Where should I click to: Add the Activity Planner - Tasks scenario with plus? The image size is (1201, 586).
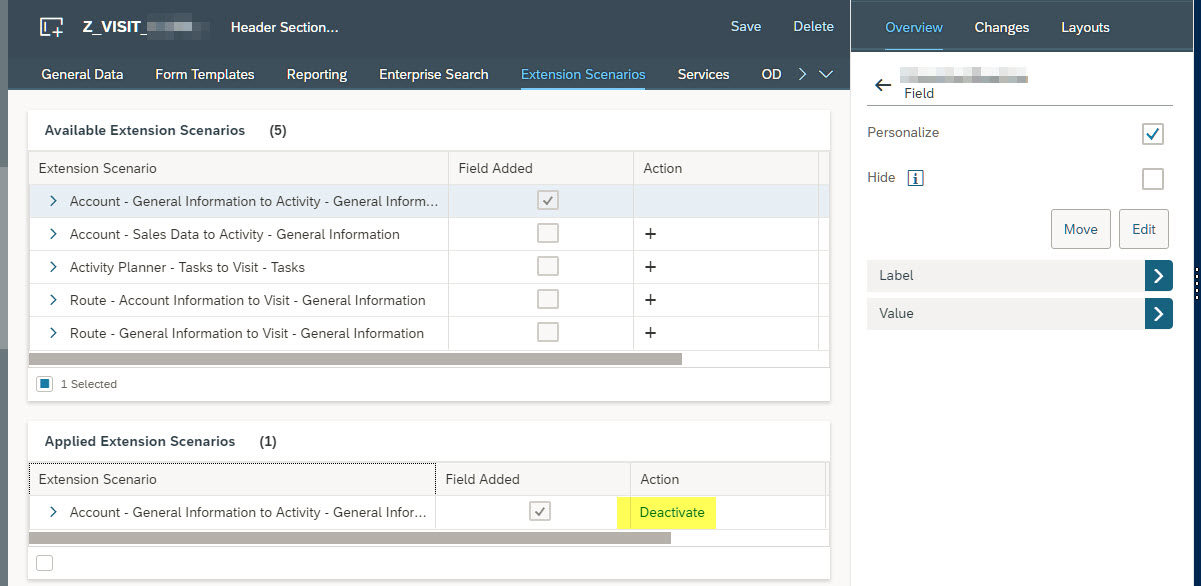[650, 267]
